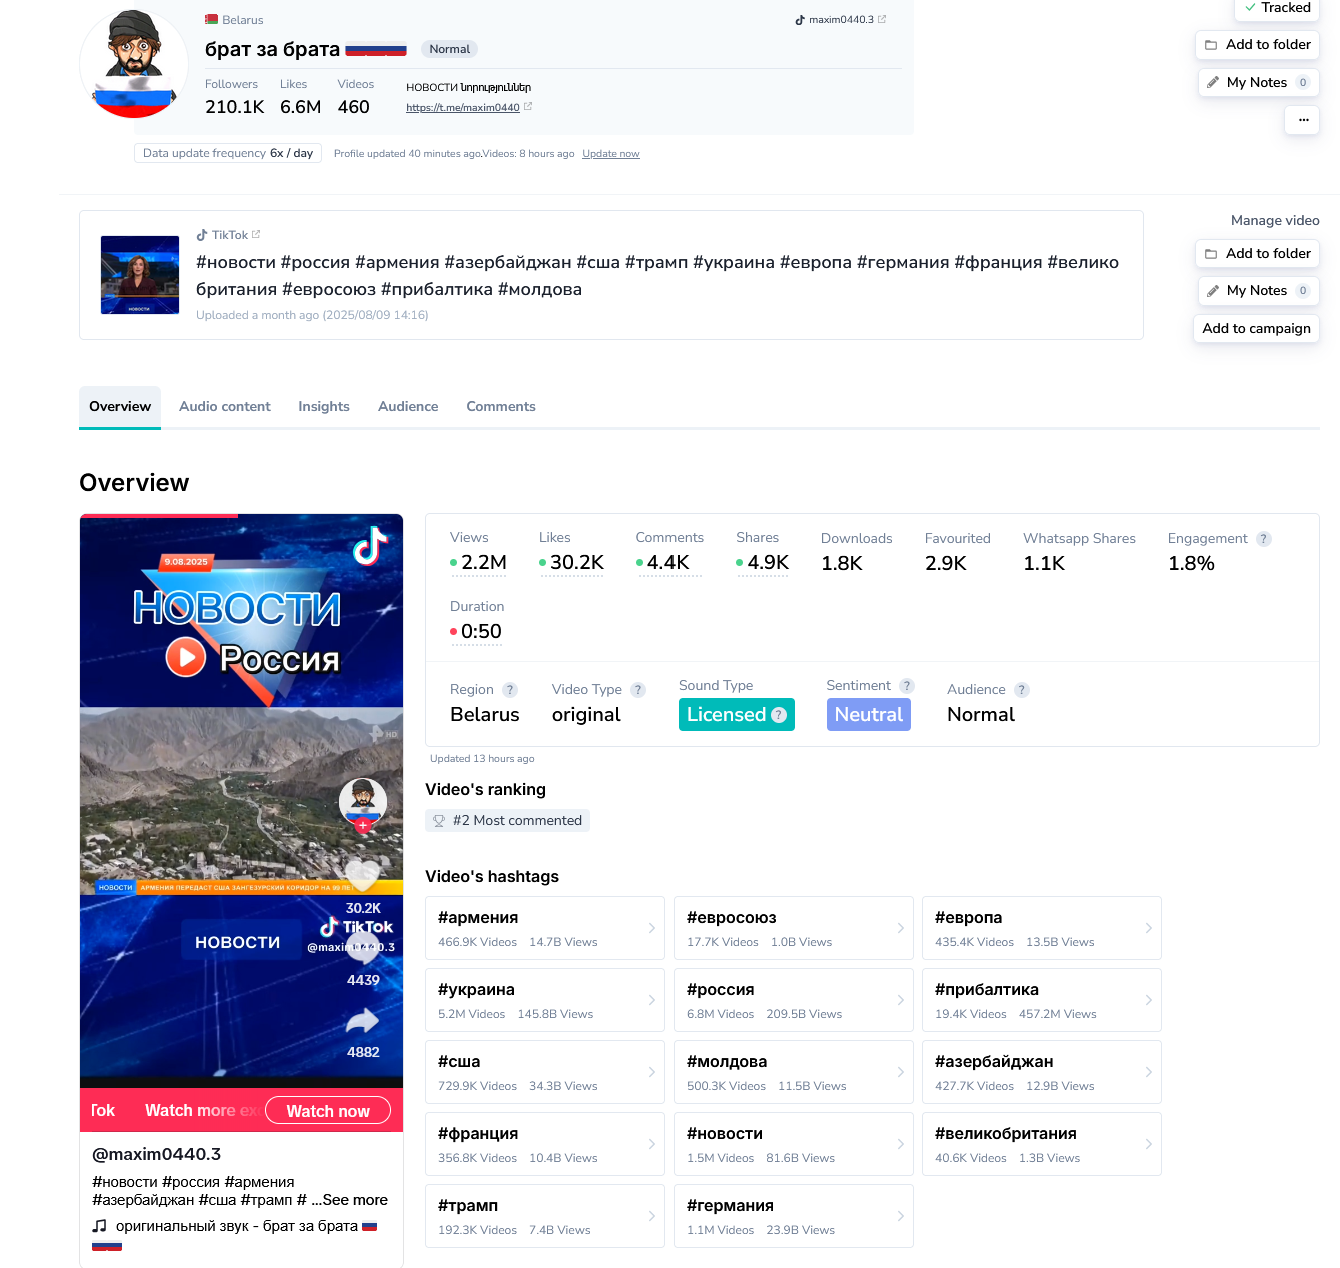Switch to the Audio content tab
The height and width of the screenshot is (1268, 1340).
[x=225, y=407]
